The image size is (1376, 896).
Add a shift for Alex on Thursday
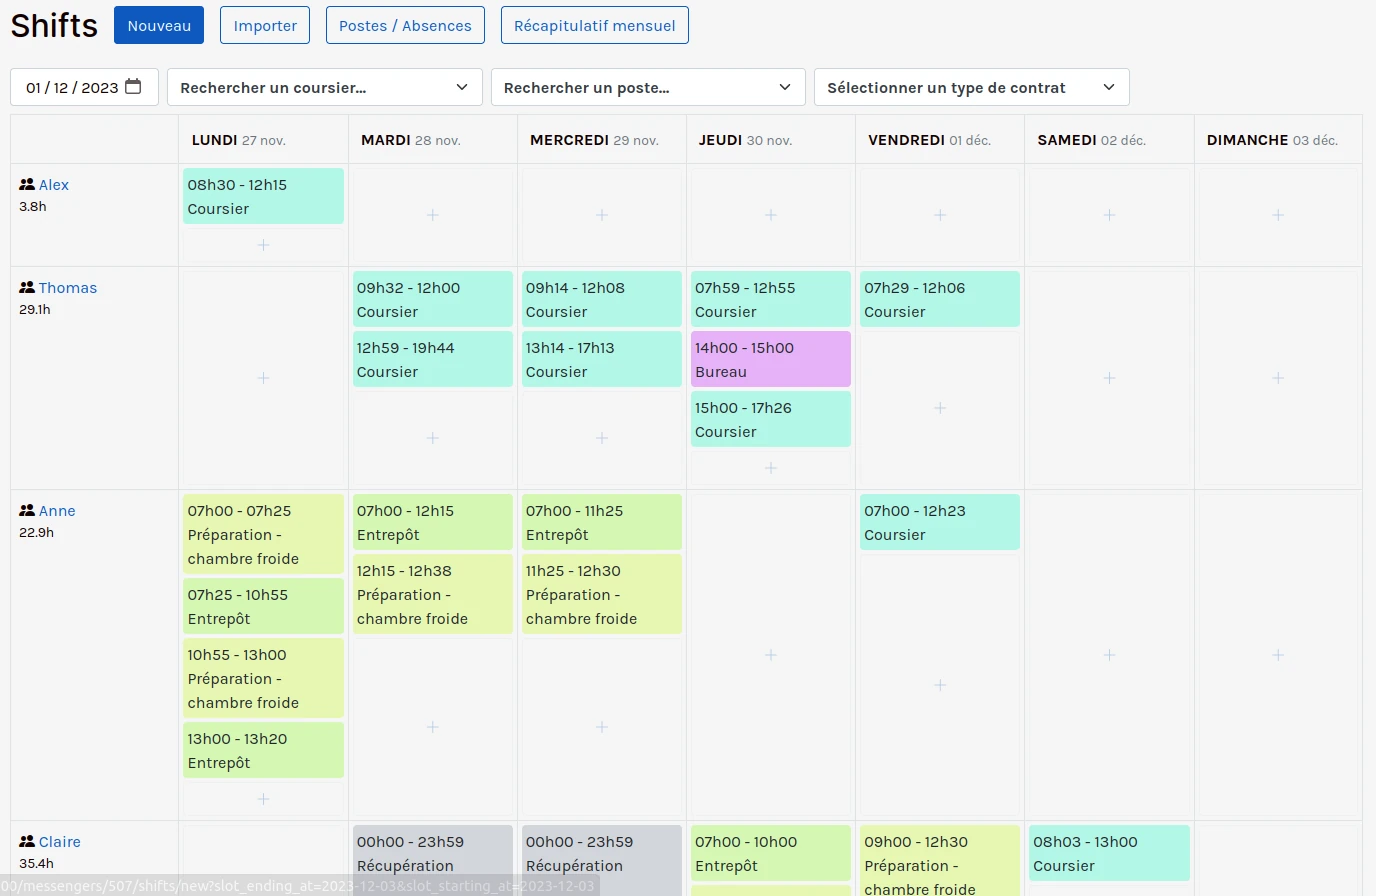click(771, 215)
